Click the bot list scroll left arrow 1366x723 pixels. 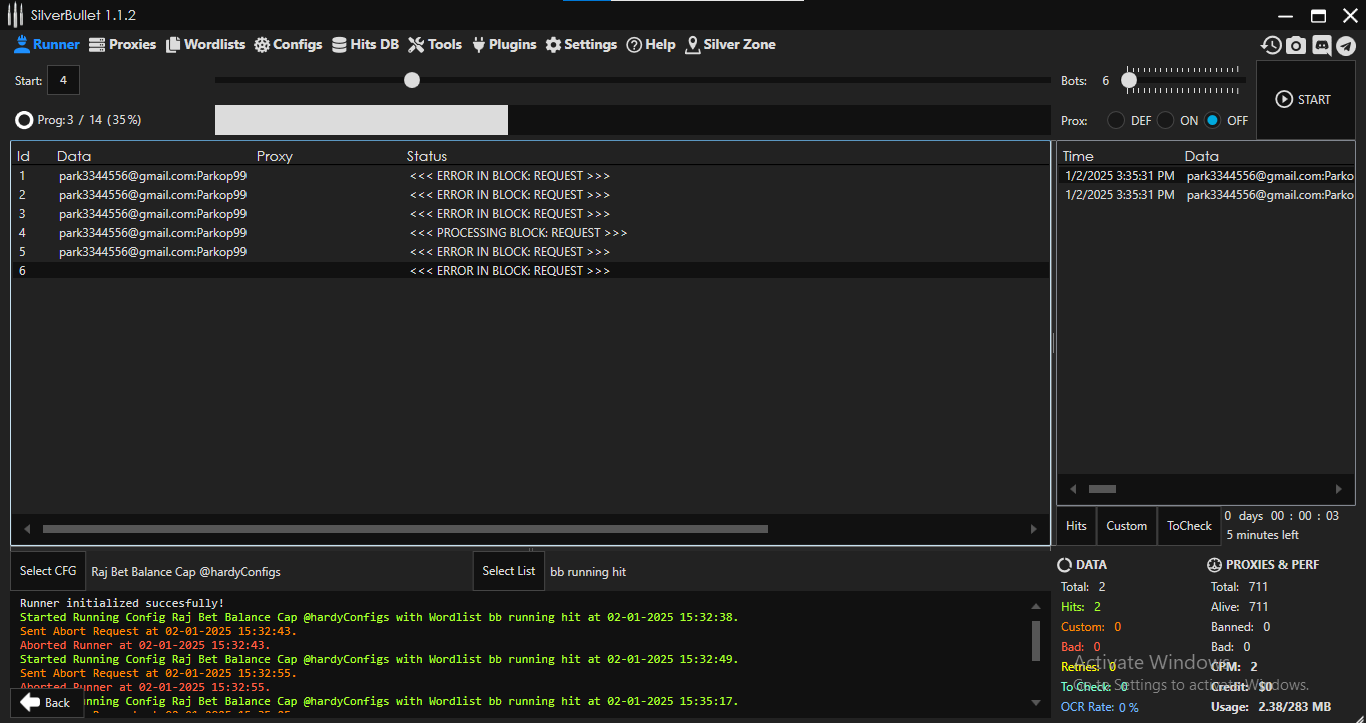[x=27, y=529]
